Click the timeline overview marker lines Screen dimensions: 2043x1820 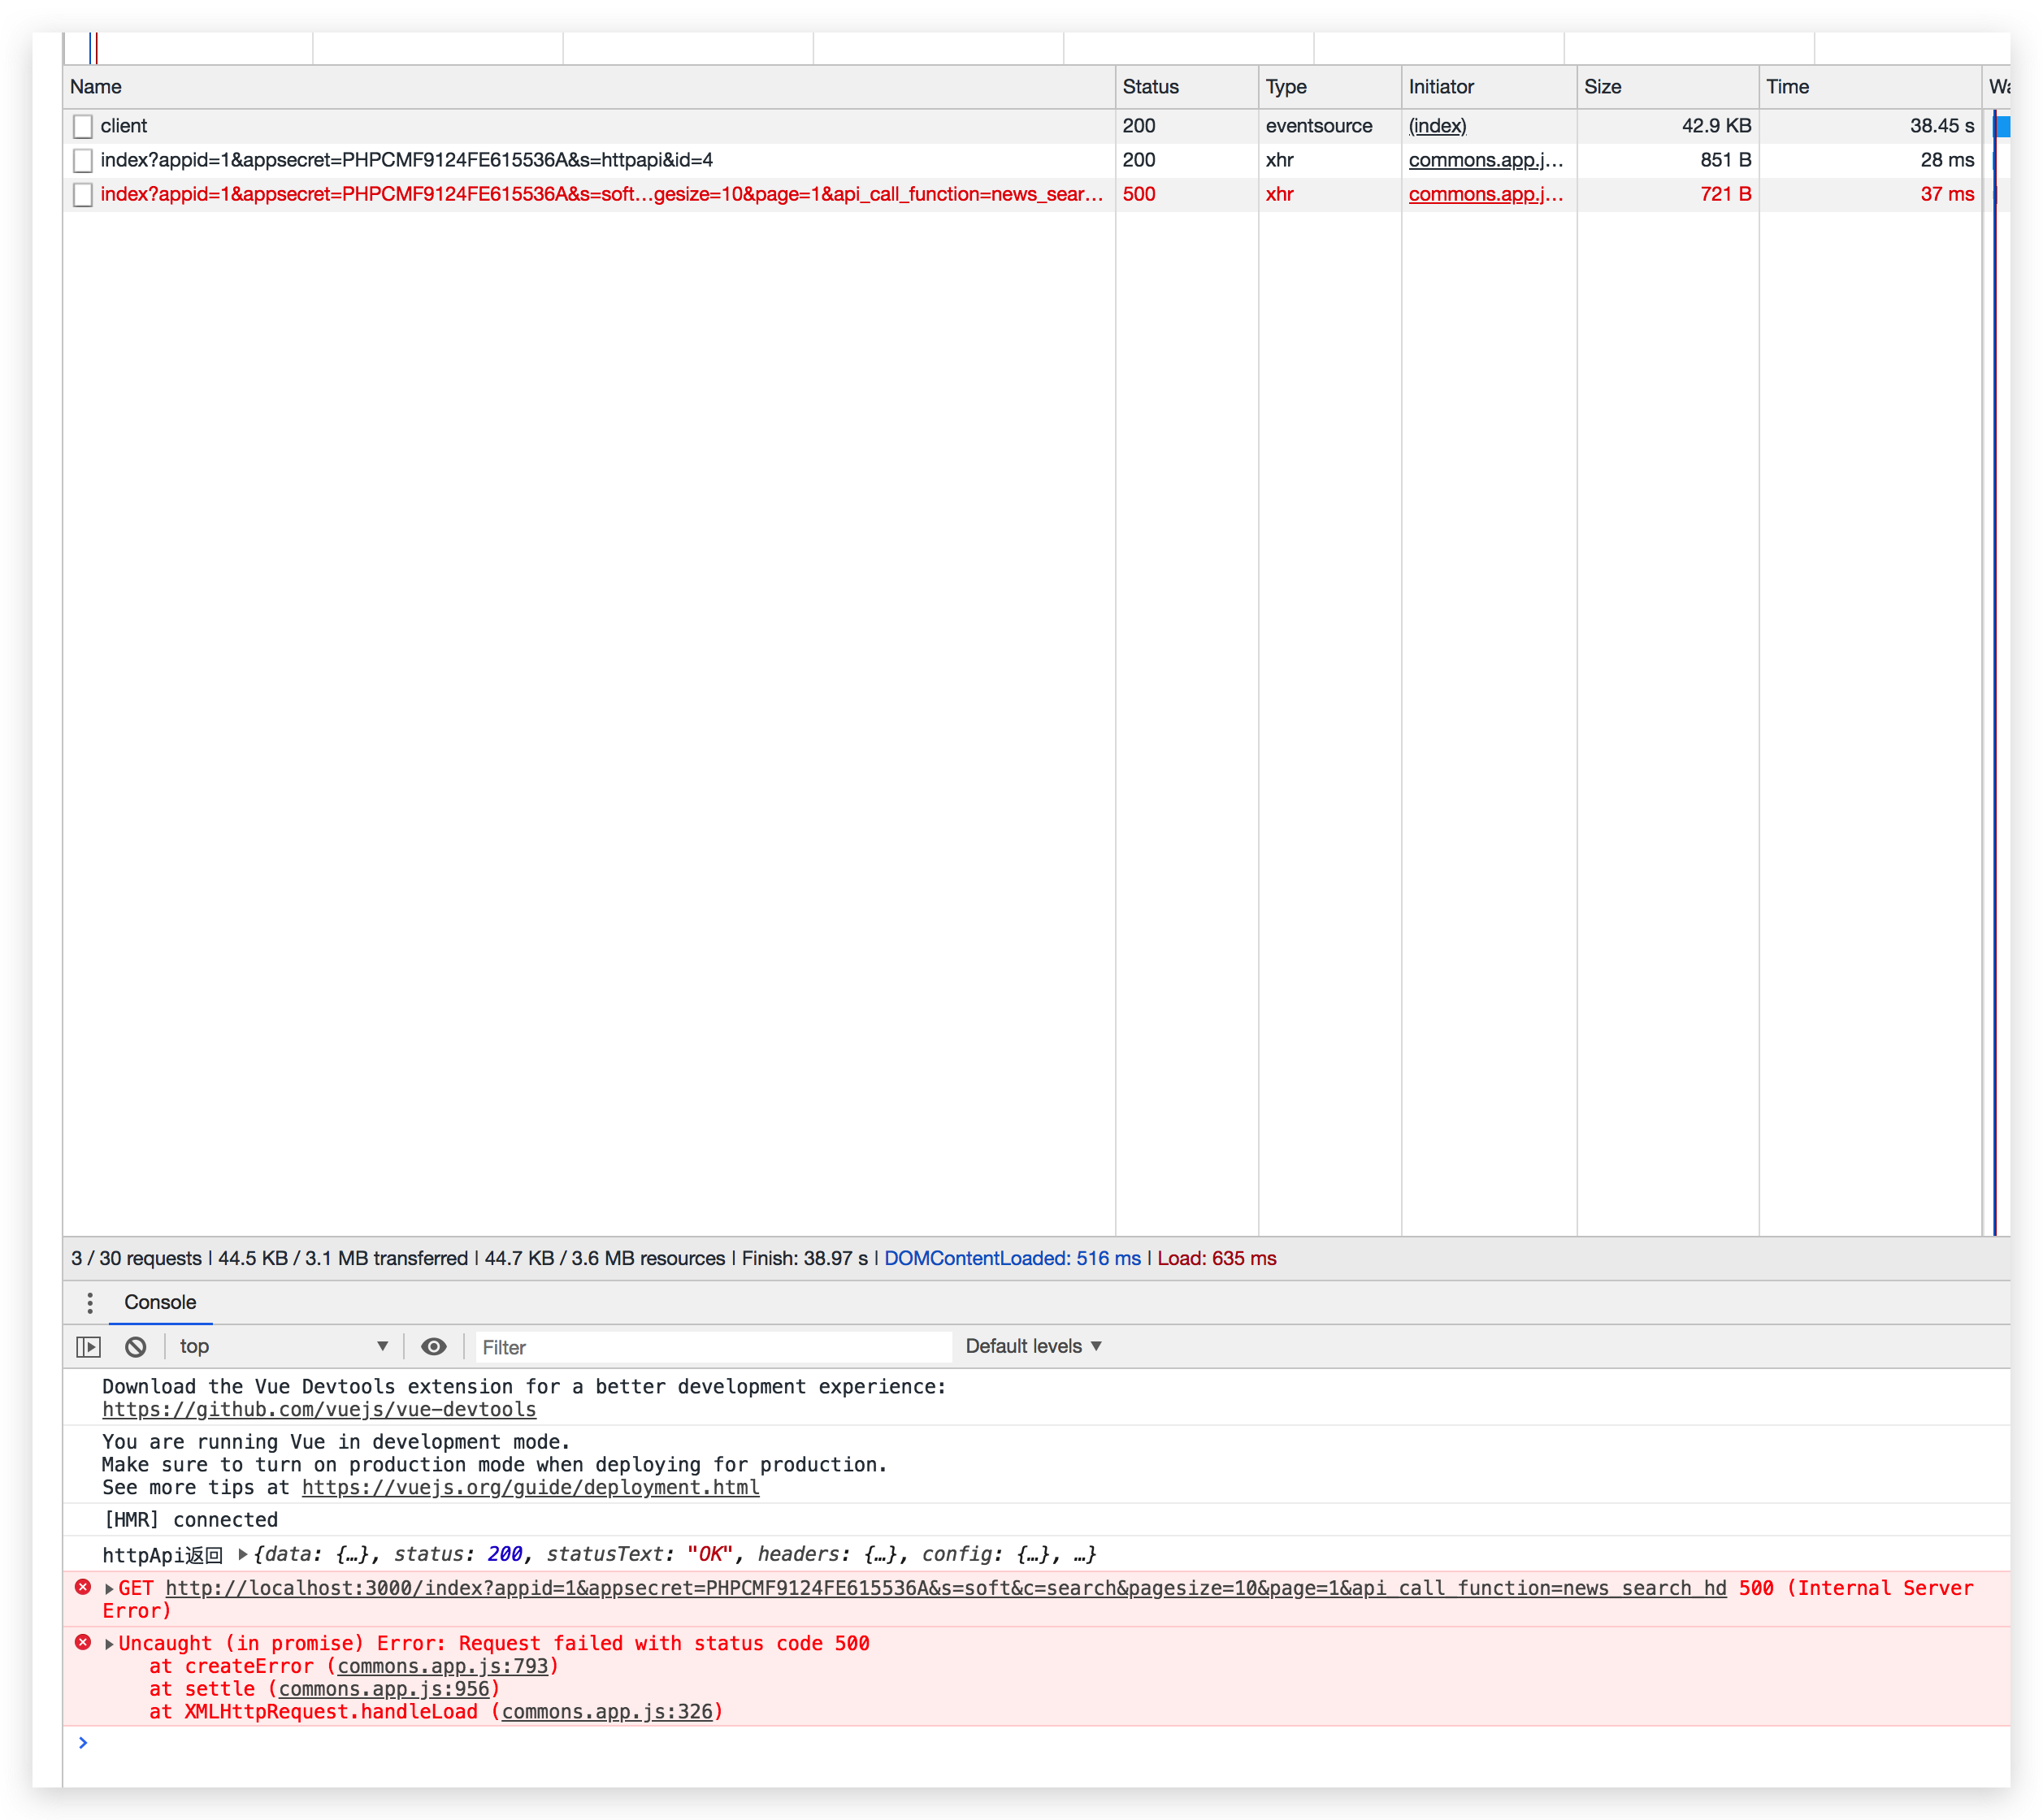tap(93, 48)
